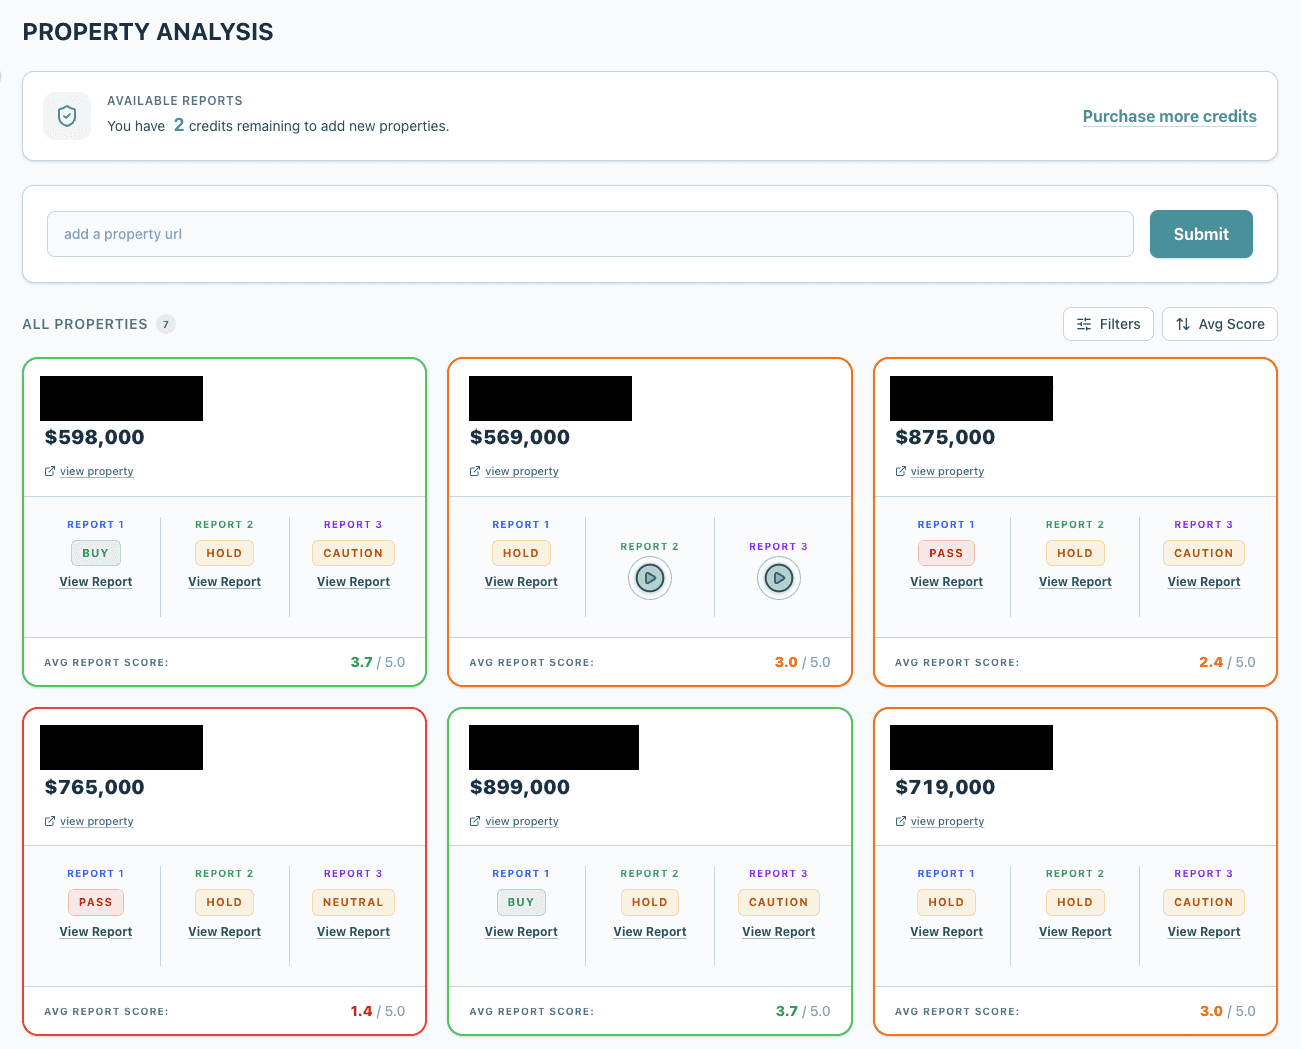1301x1049 pixels.
Task: View Report 1 for the $765,000 property
Action: (96, 932)
